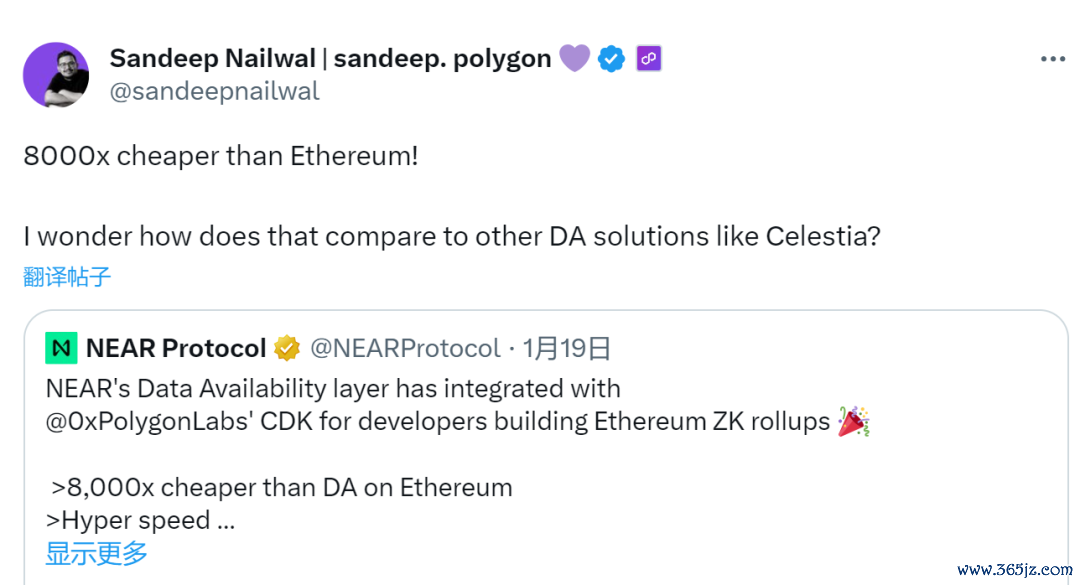Click the "8000x cheaper than Ethereum!" text
The width and height of the screenshot is (1080, 585).
221,157
